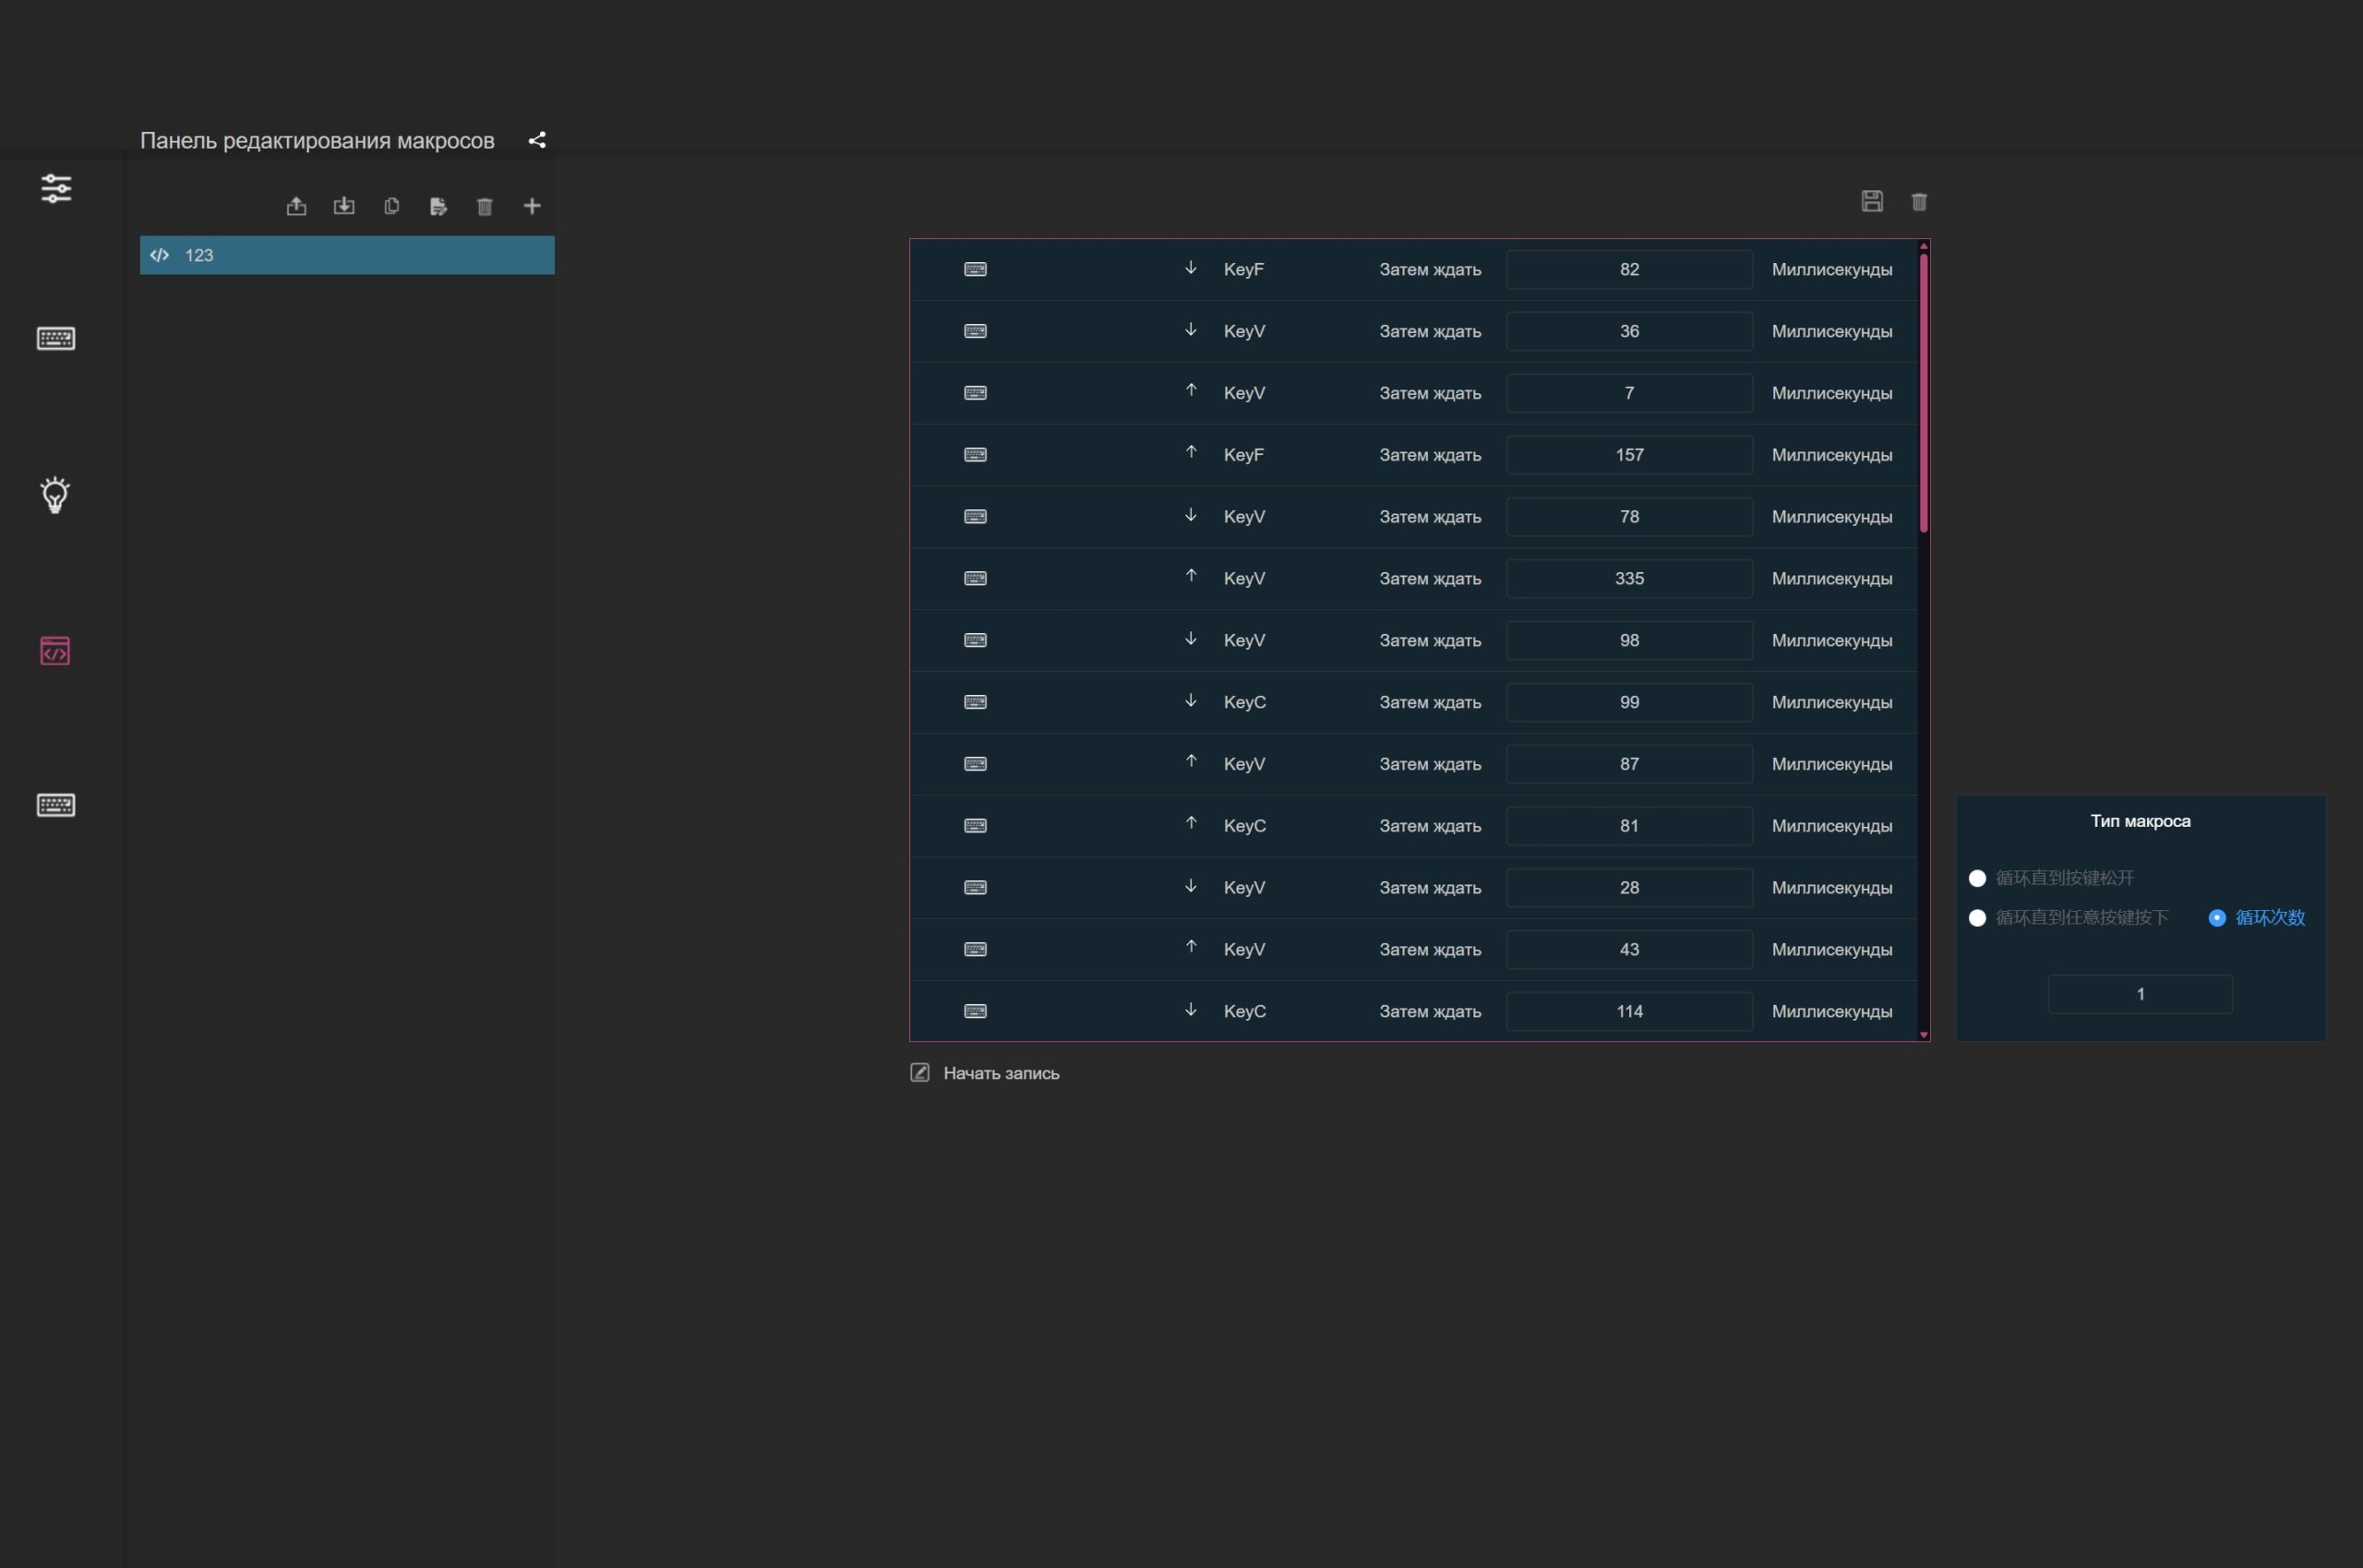The image size is (2363, 1568).
Task: Select macro 123 in the list
Action: 347,255
